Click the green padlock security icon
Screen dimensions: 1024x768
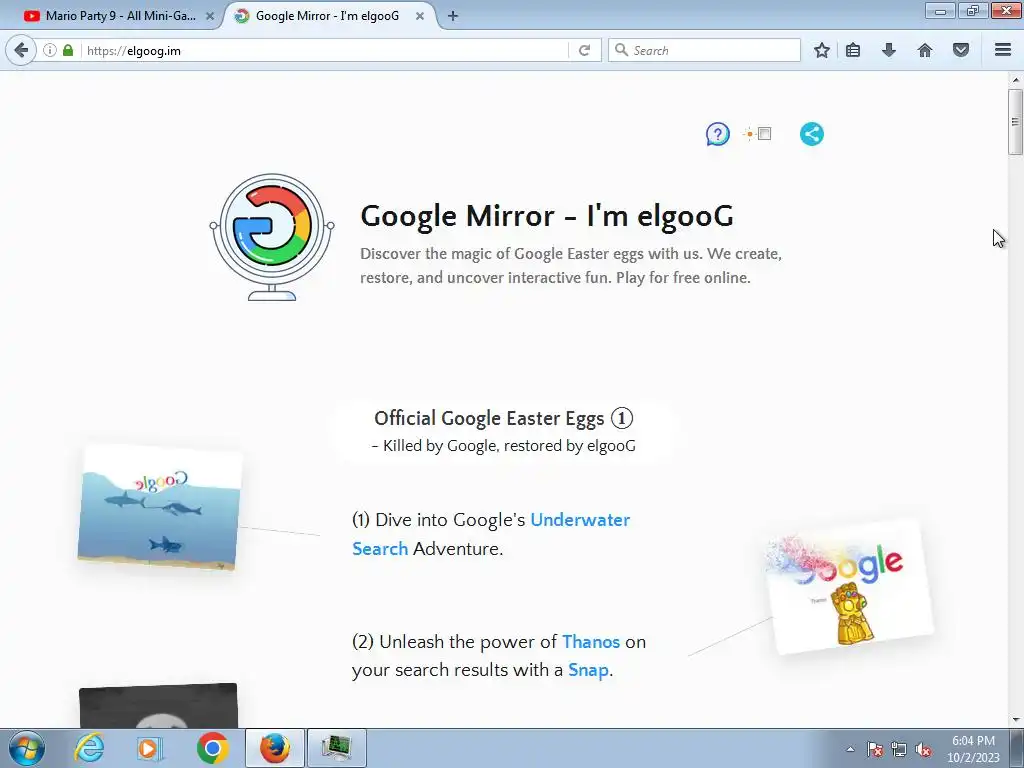coord(68,50)
